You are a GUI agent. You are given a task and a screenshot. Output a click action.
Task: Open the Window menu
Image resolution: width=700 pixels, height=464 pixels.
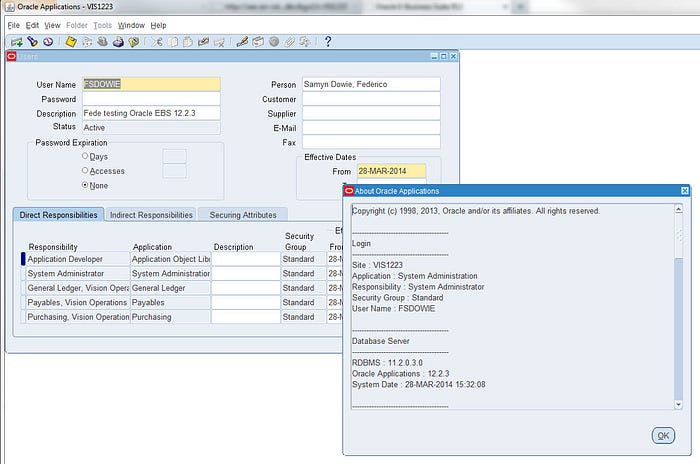pos(131,25)
